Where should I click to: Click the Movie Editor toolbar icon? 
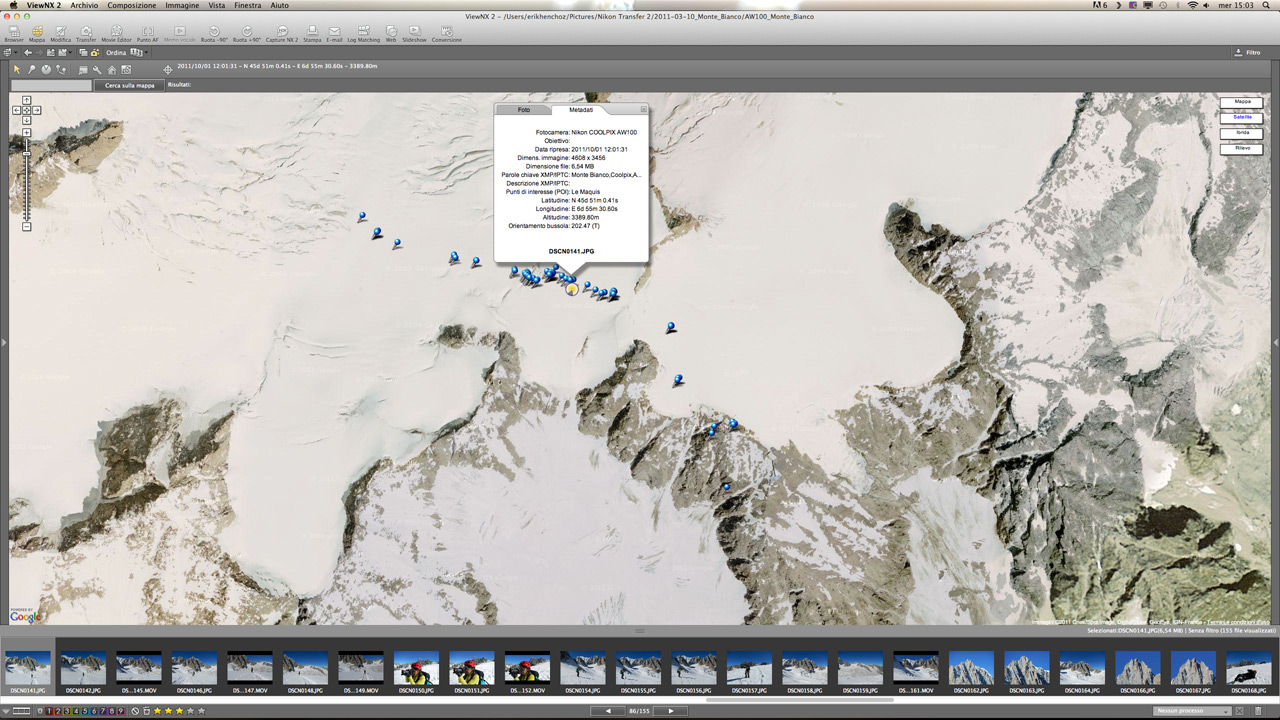pyautogui.click(x=116, y=34)
